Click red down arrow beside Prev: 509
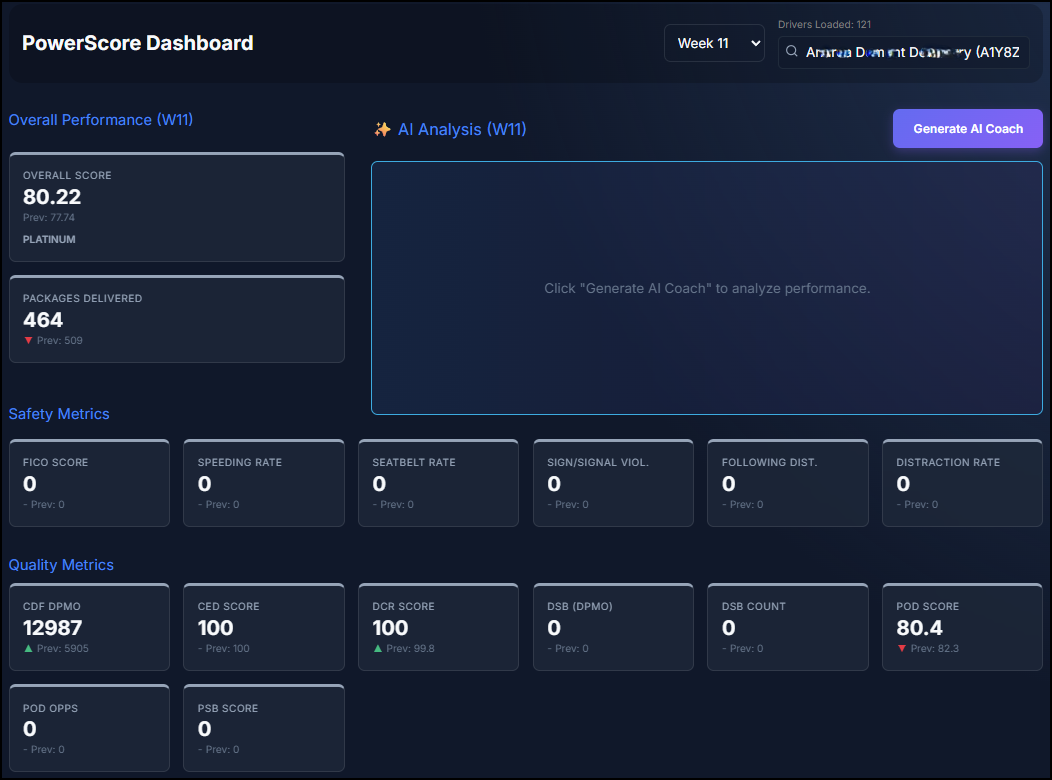The height and width of the screenshot is (780, 1052). pos(28,341)
